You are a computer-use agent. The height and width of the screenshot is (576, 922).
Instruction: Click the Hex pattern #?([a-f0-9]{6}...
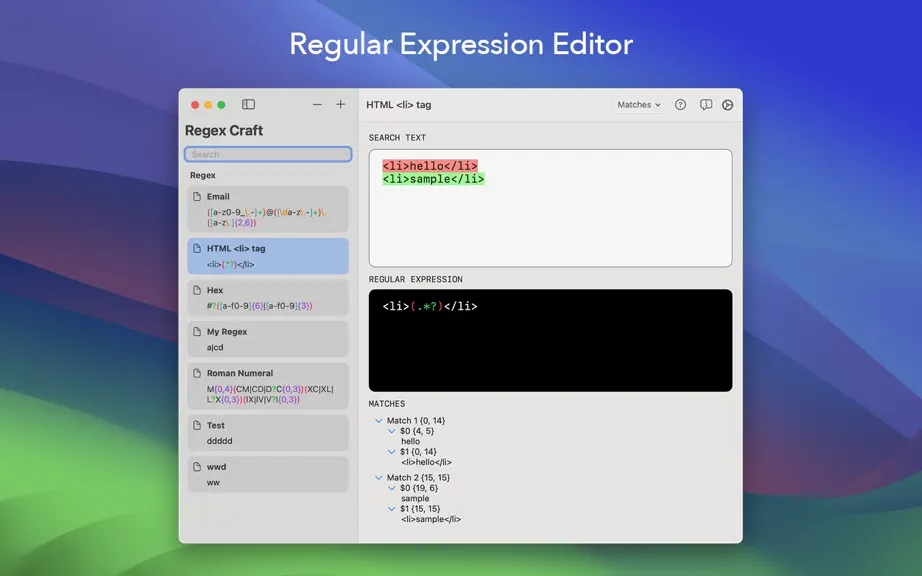(x=259, y=306)
